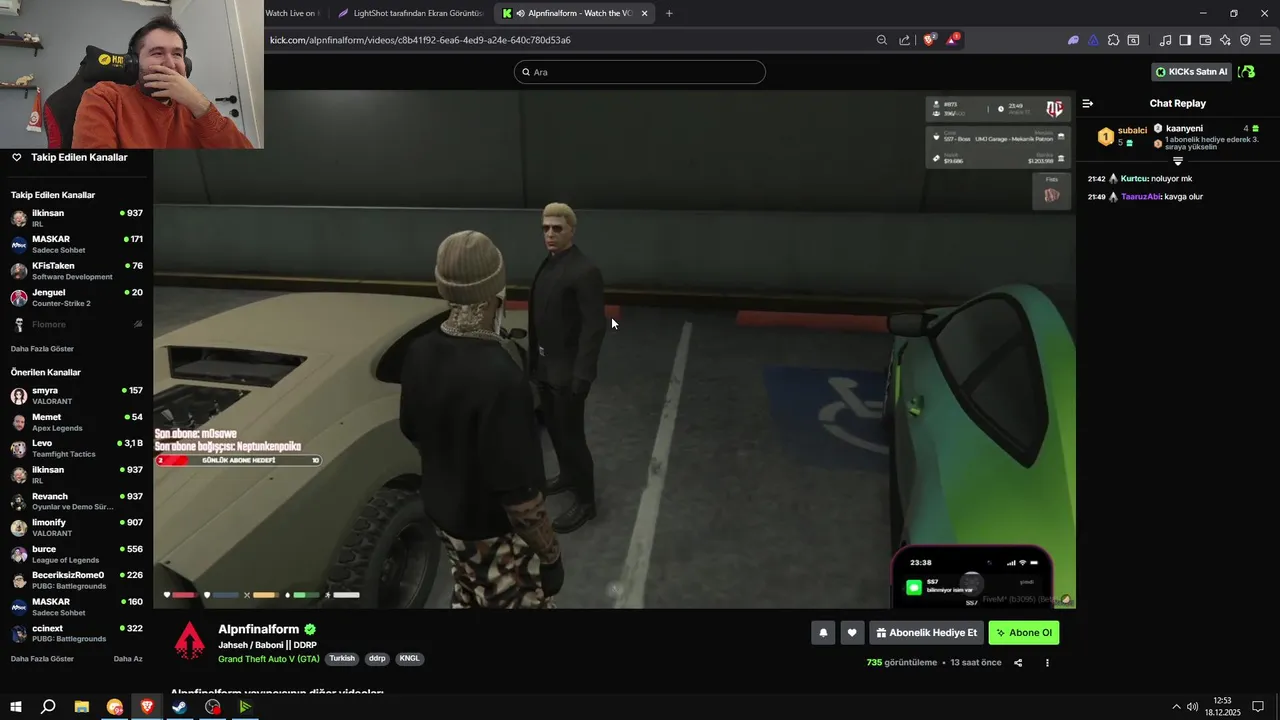The height and width of the screenshot is (720, 1280).
Task: Click the green Kick avatar icon top right
Action: (1246, 72)
